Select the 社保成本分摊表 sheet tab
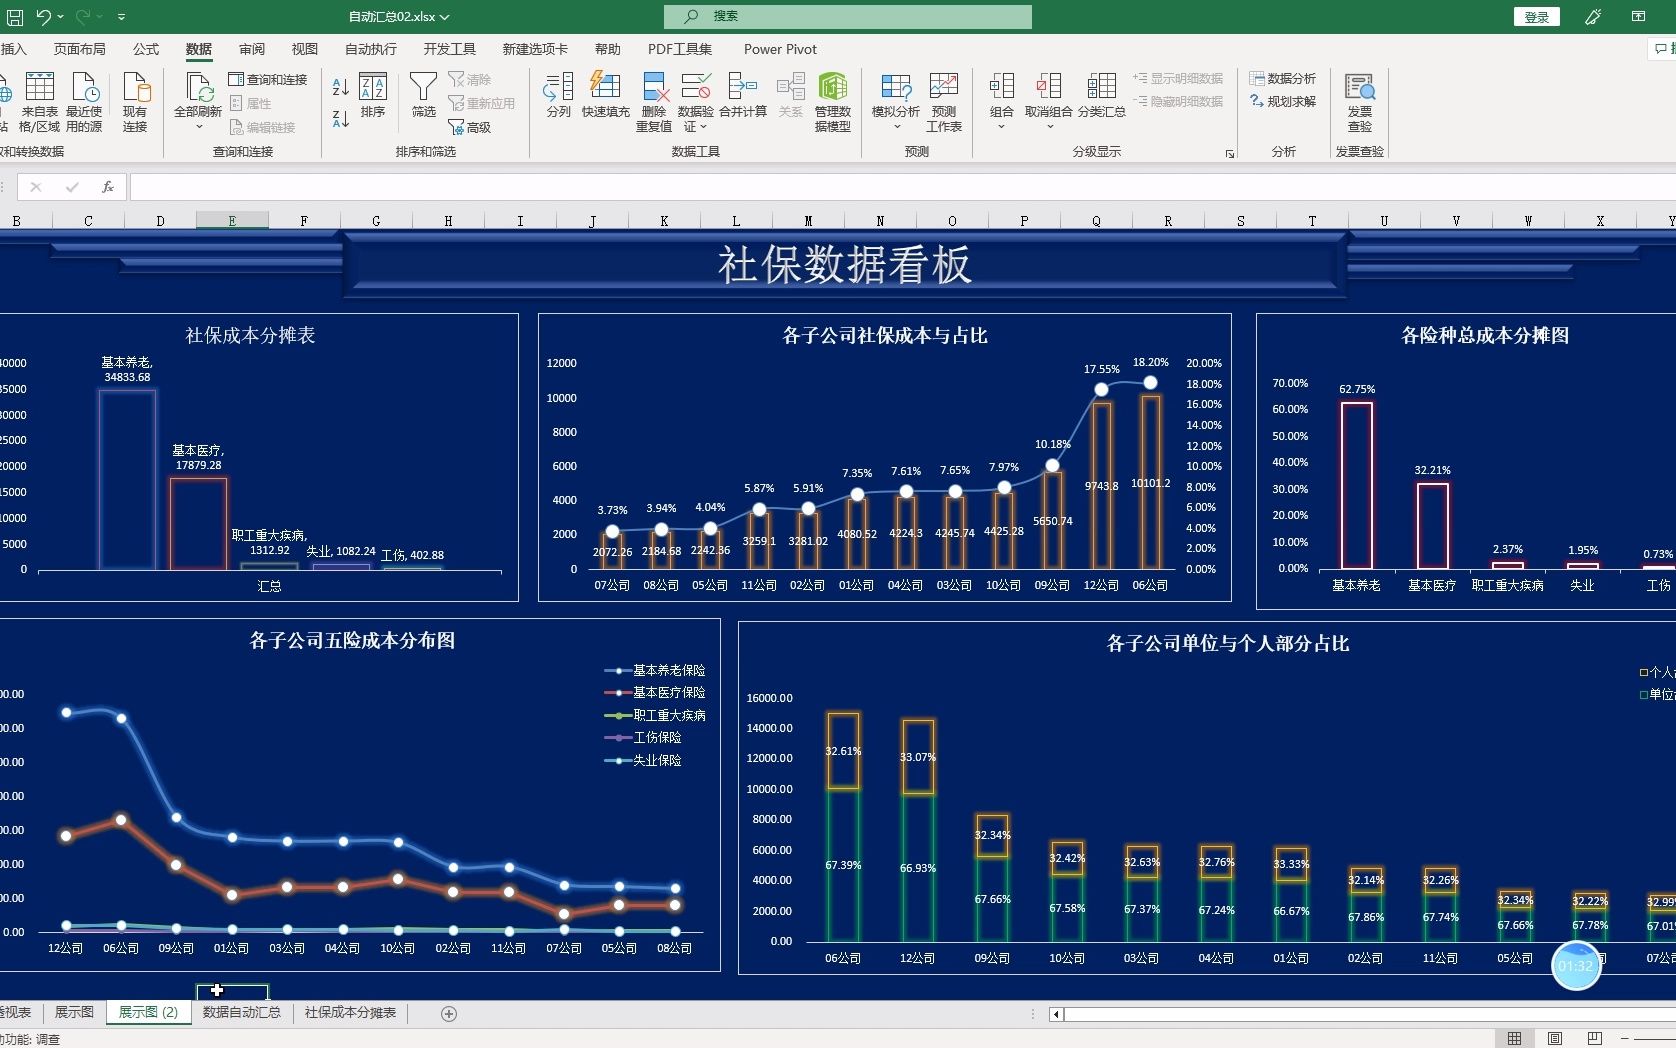1676x1048 pixels. [350, 1013]
